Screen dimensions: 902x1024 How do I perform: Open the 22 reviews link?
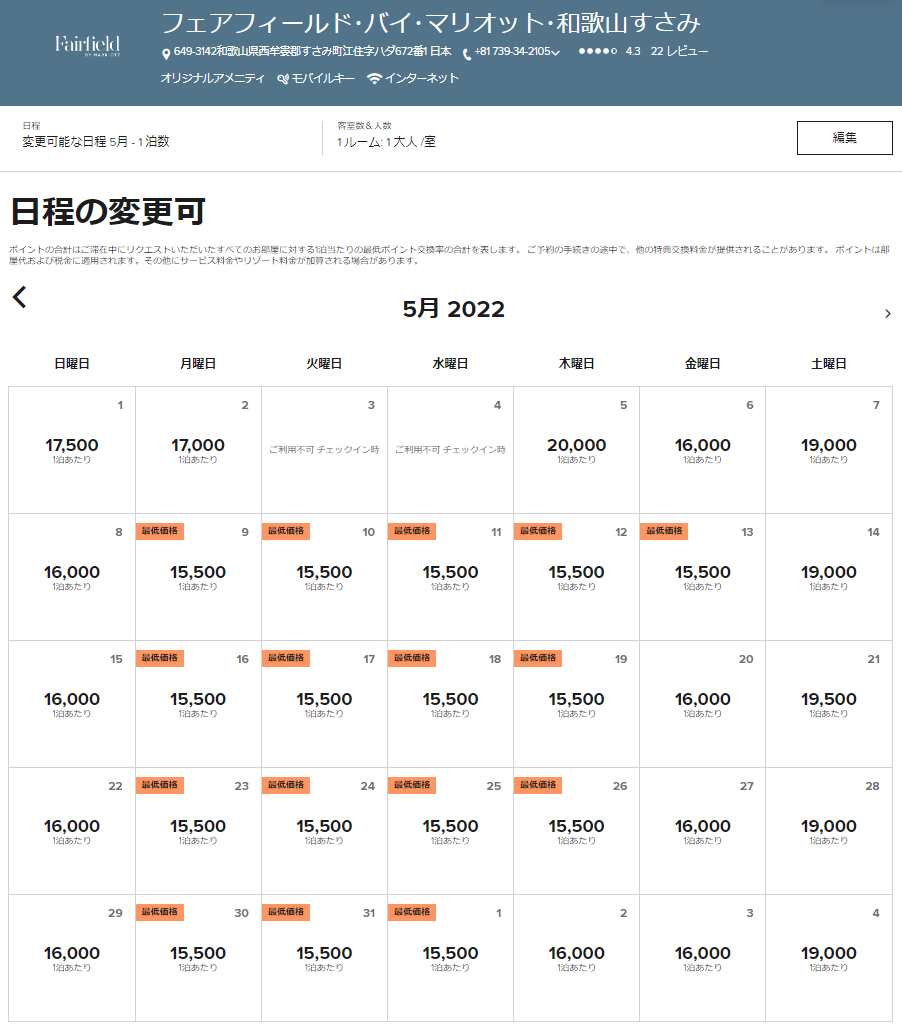tap(679, 52)
